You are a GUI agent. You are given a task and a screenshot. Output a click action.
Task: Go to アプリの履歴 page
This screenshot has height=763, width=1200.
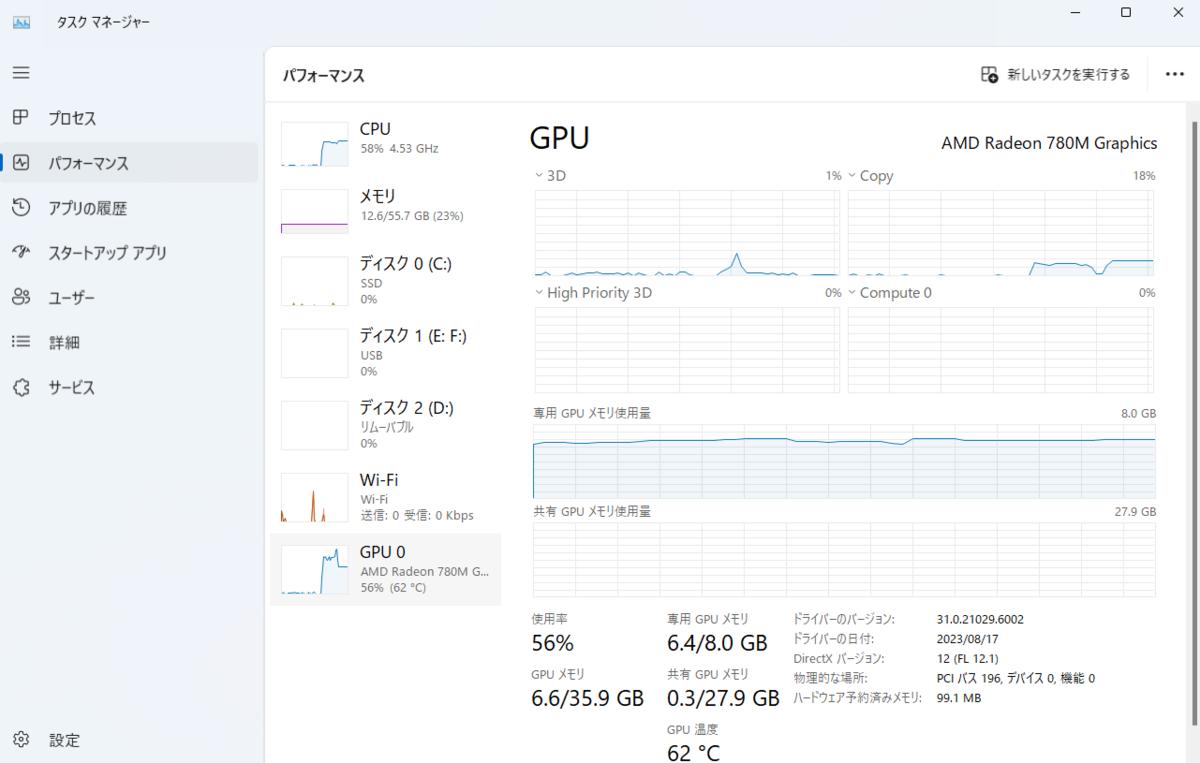click(x=129, y=208)
